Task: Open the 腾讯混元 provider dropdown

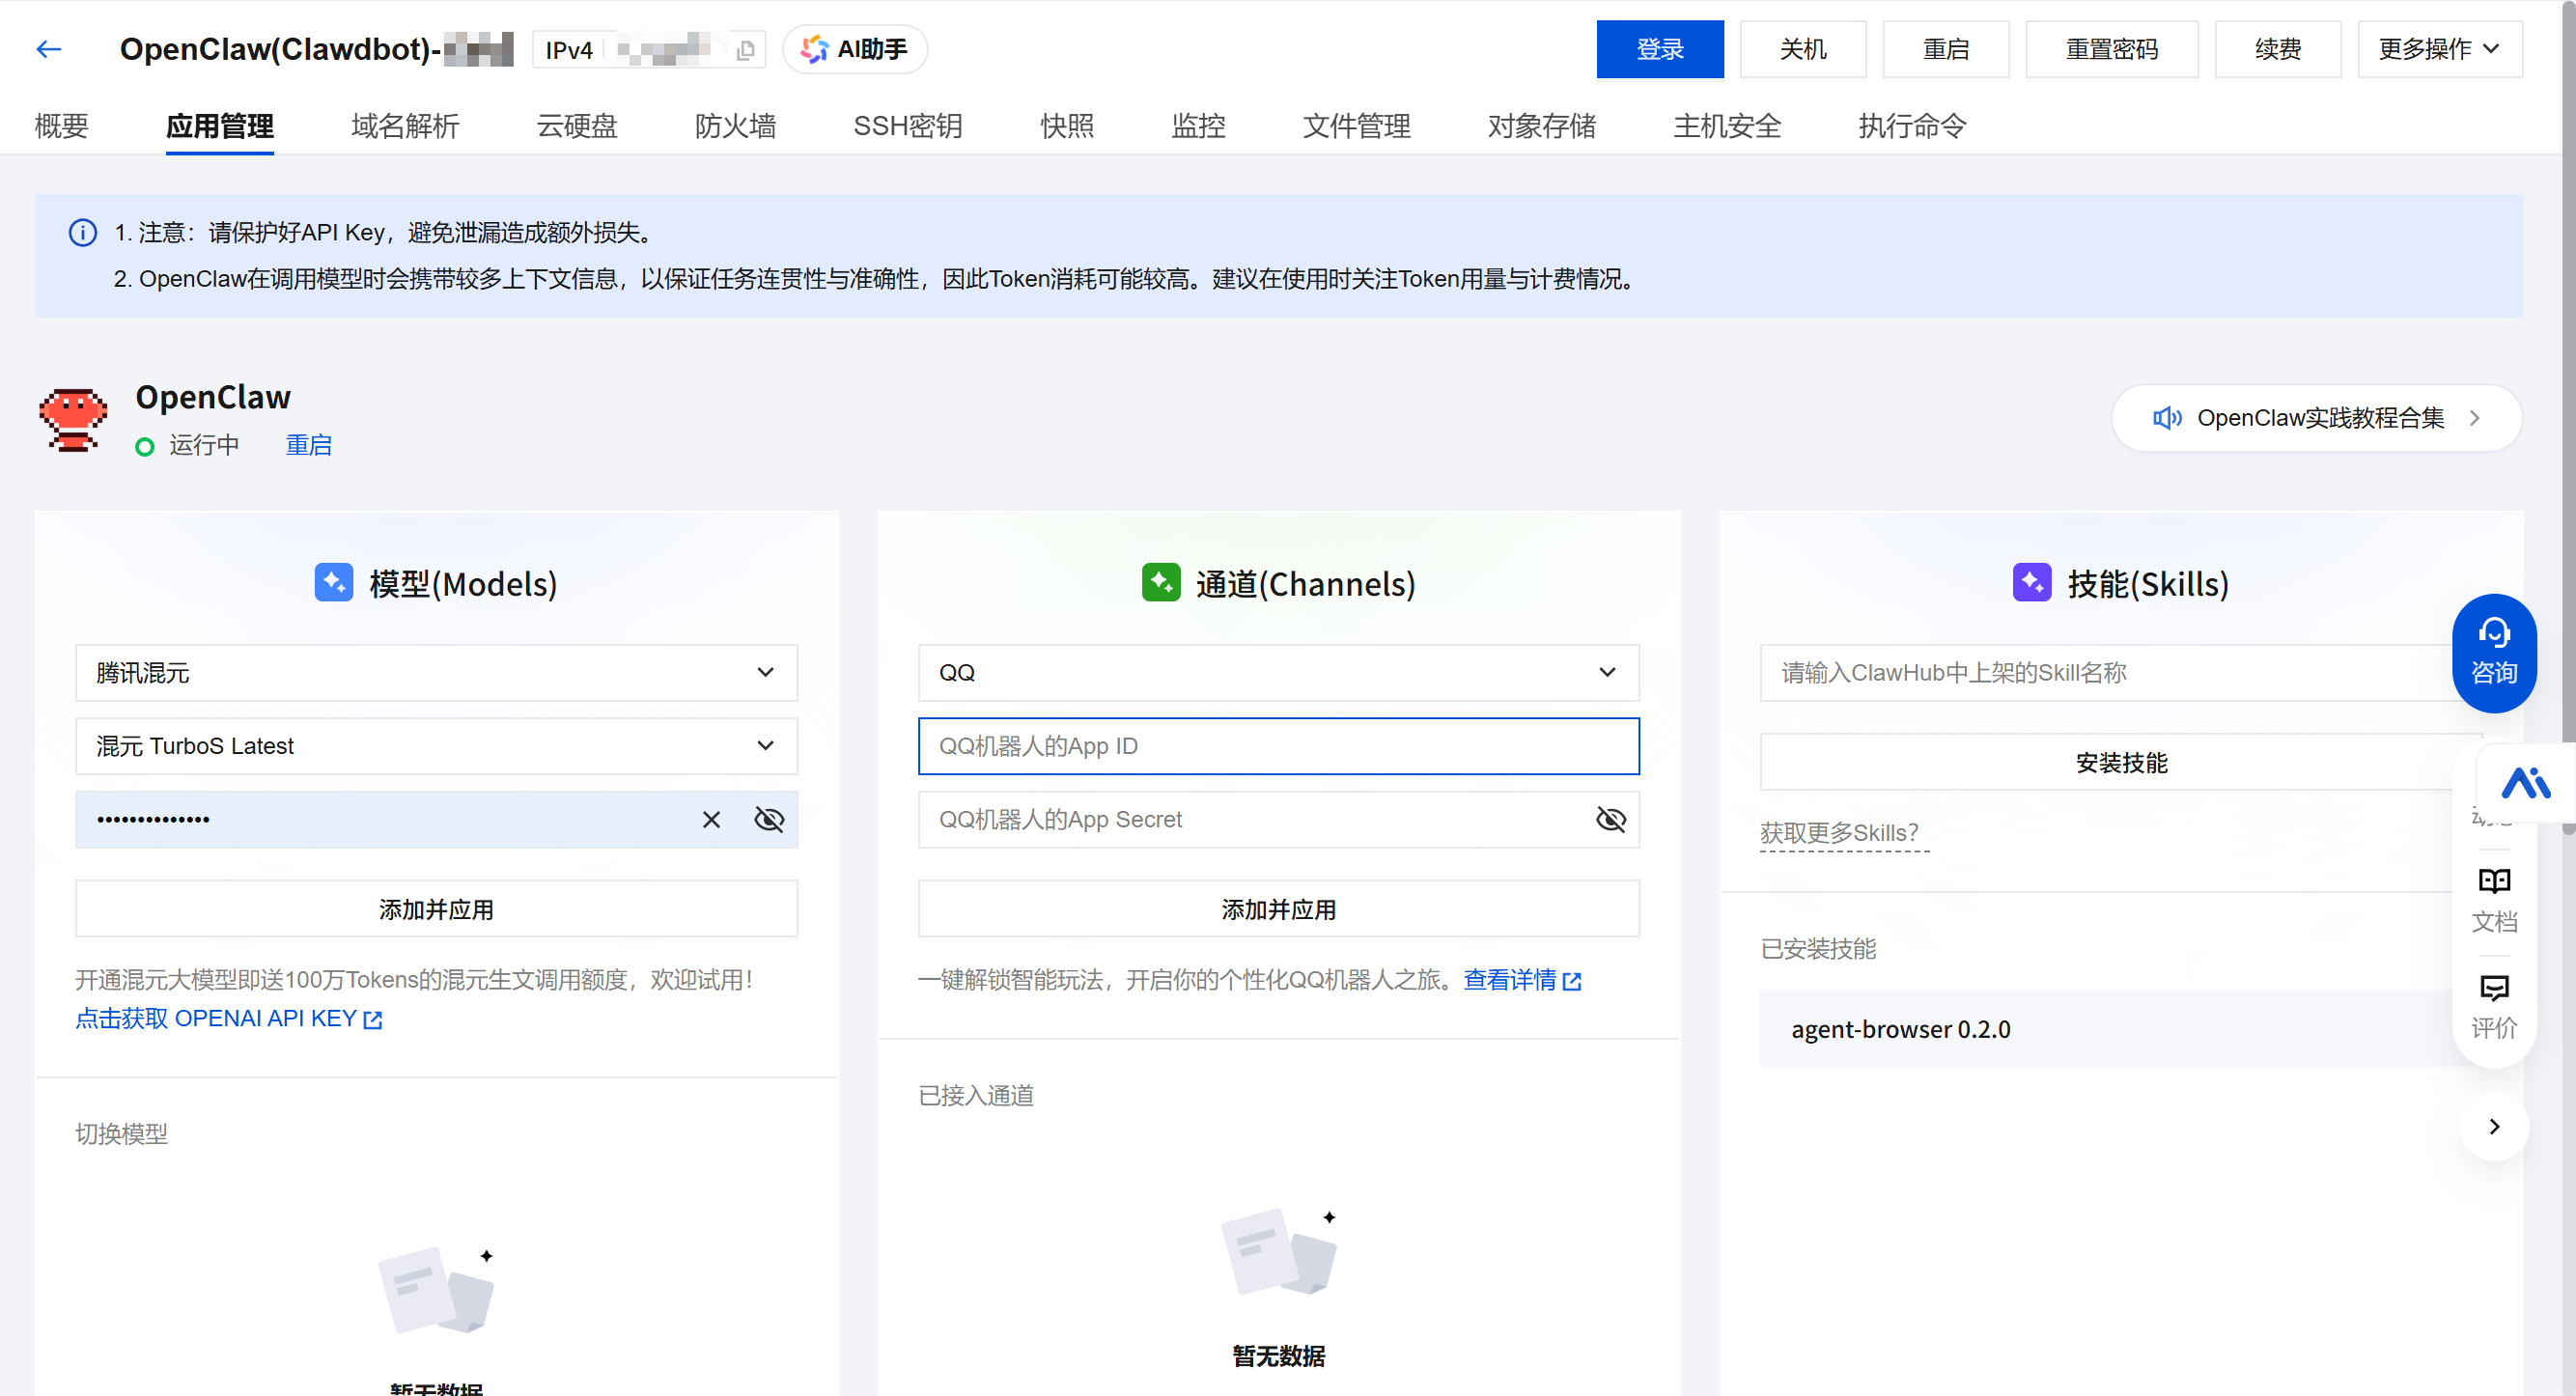Action: (x=436, y=673)
